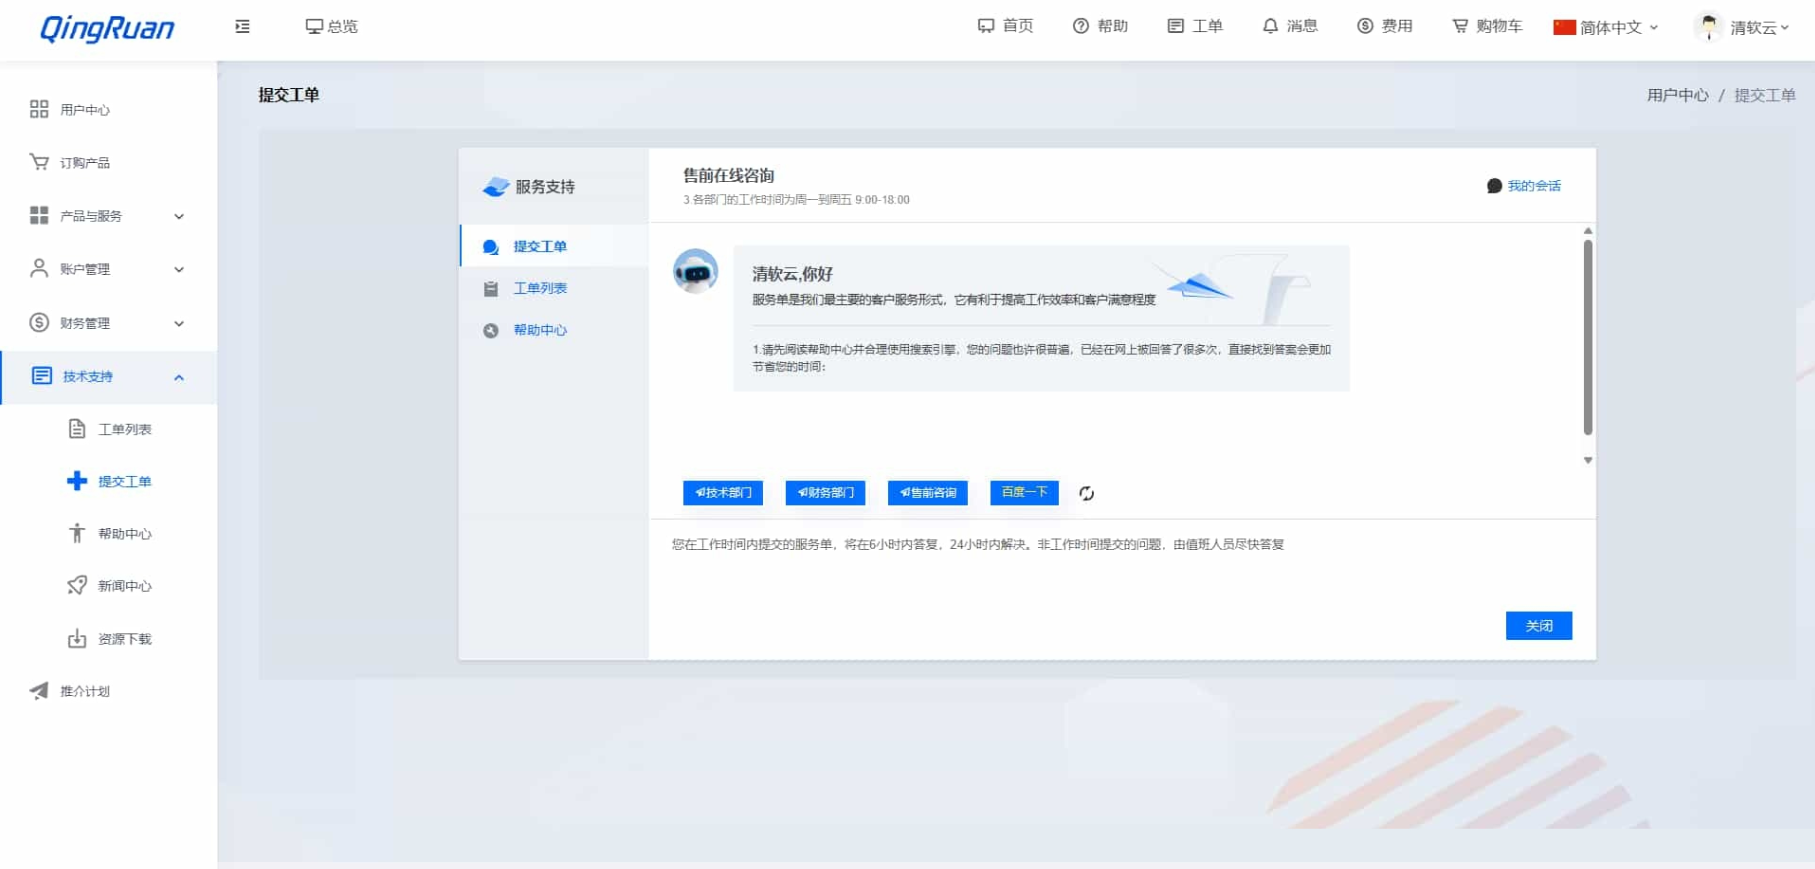Expand the 产品与服务 chevron
Image resolution: width=1815 pixels, height=869 pixels.
pos(179,216)
